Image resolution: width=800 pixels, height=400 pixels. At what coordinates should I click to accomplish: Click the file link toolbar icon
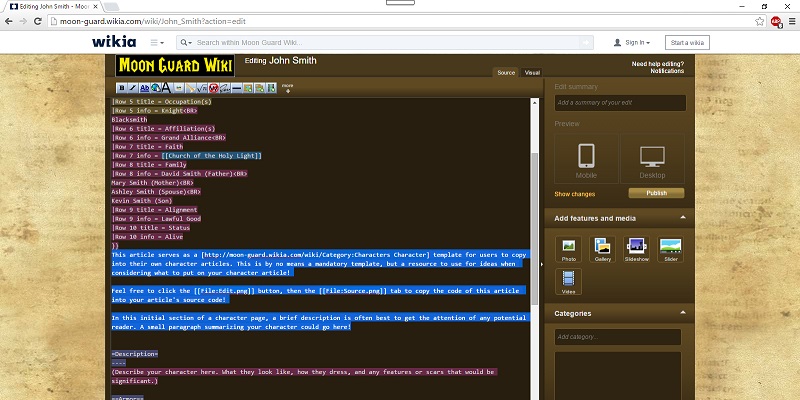pyautogui.click(x=190, y=88)
